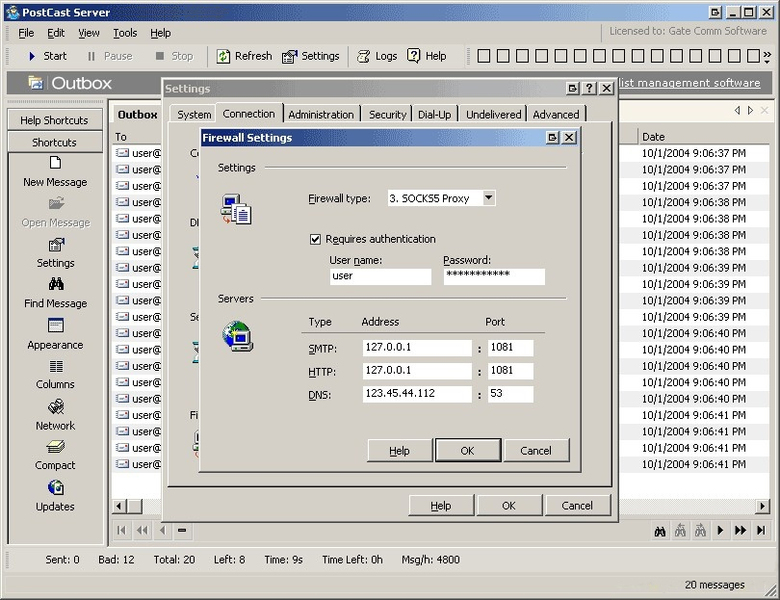This screenshot has width=780, height=600.
Task: Click Help in Firewall Settings dialog
Action: [x=399, y=450]
